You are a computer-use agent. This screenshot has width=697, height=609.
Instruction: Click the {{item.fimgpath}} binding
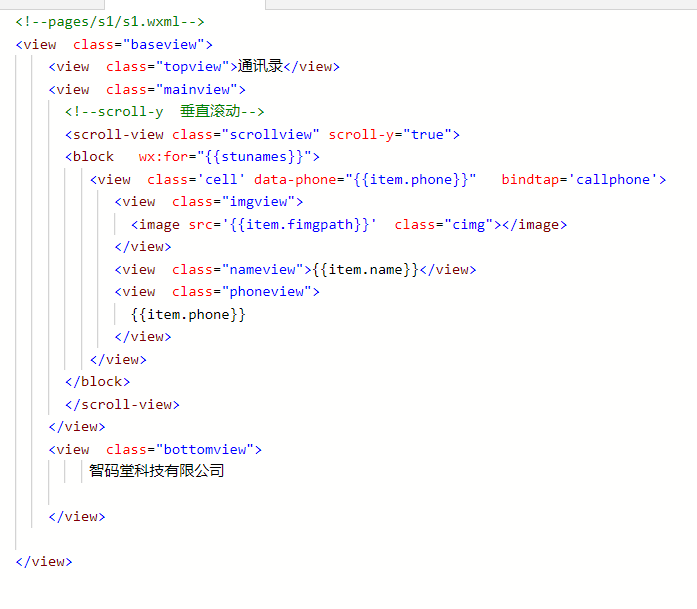click(x=300, y=224)
